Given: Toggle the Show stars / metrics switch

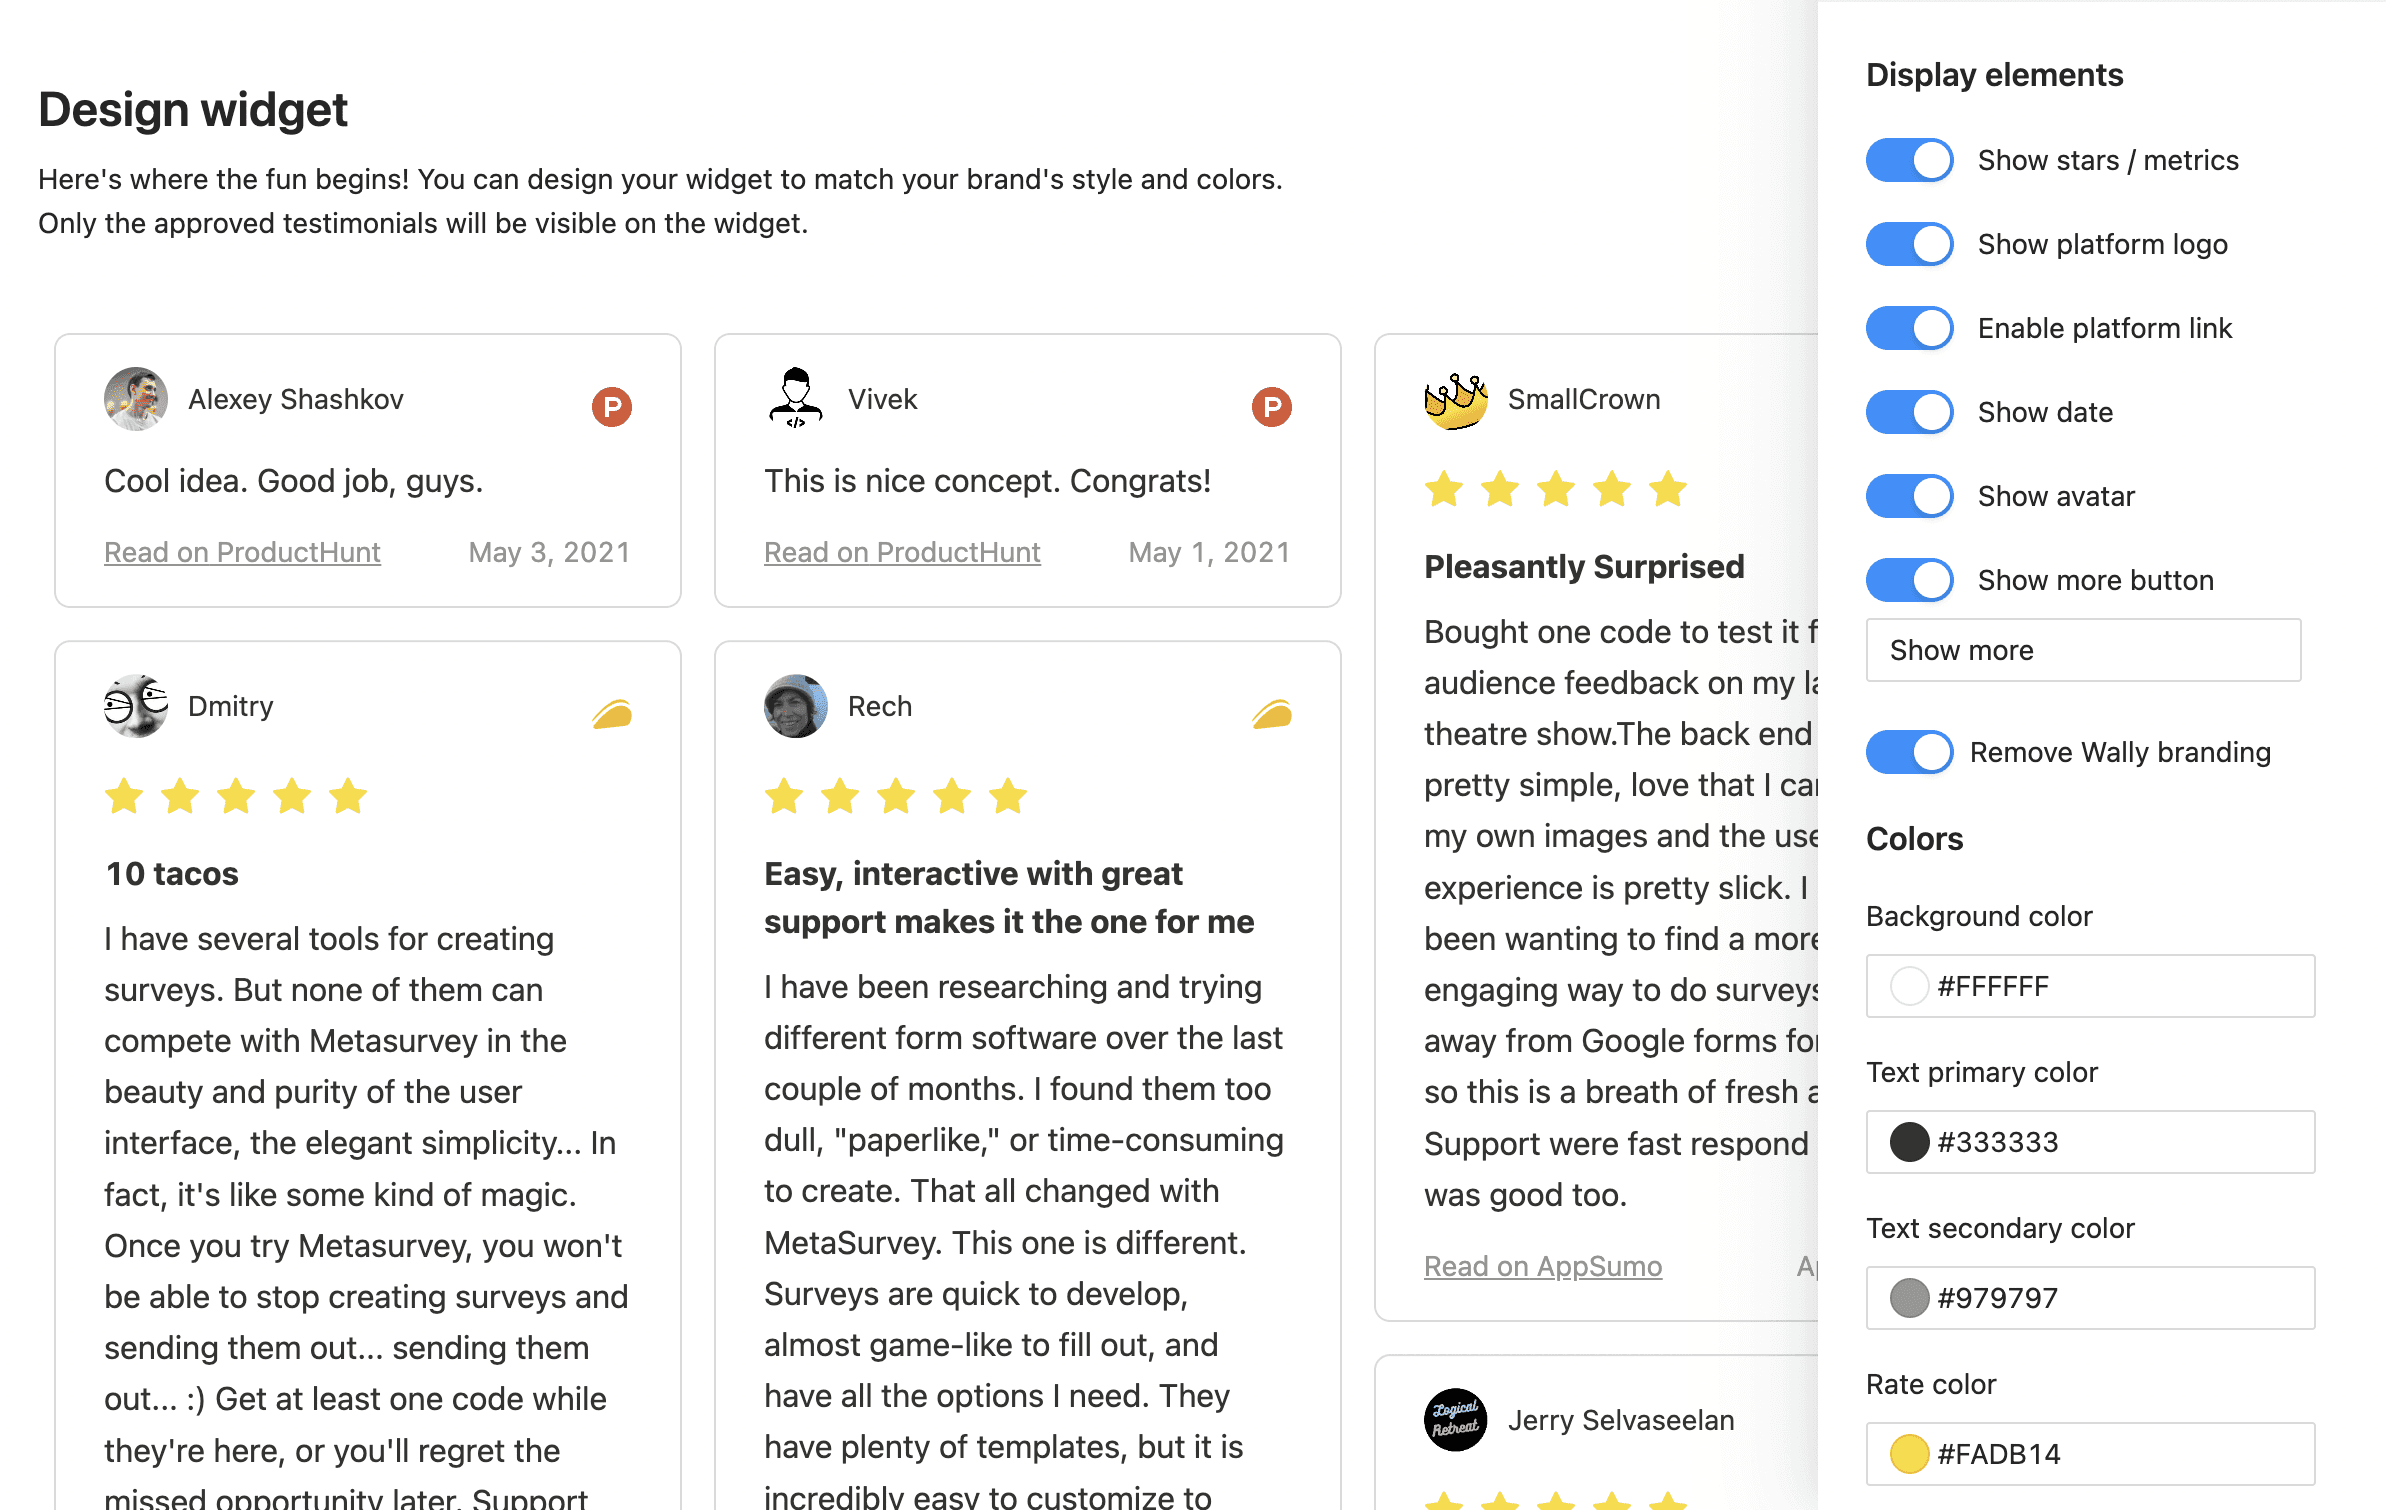Looking at the screenshot, I should 1908,158.
